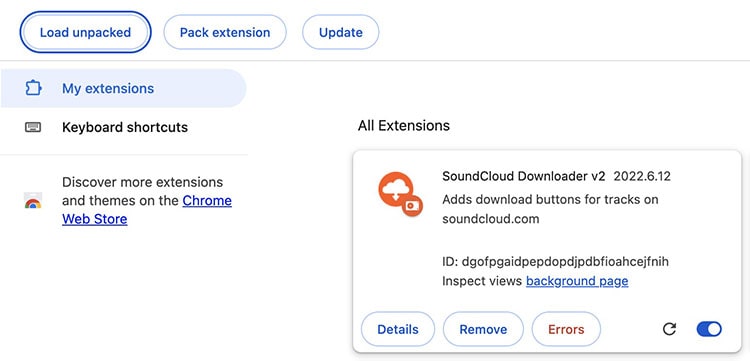Click the My extensions puzzle icon

tap(33, 88)
